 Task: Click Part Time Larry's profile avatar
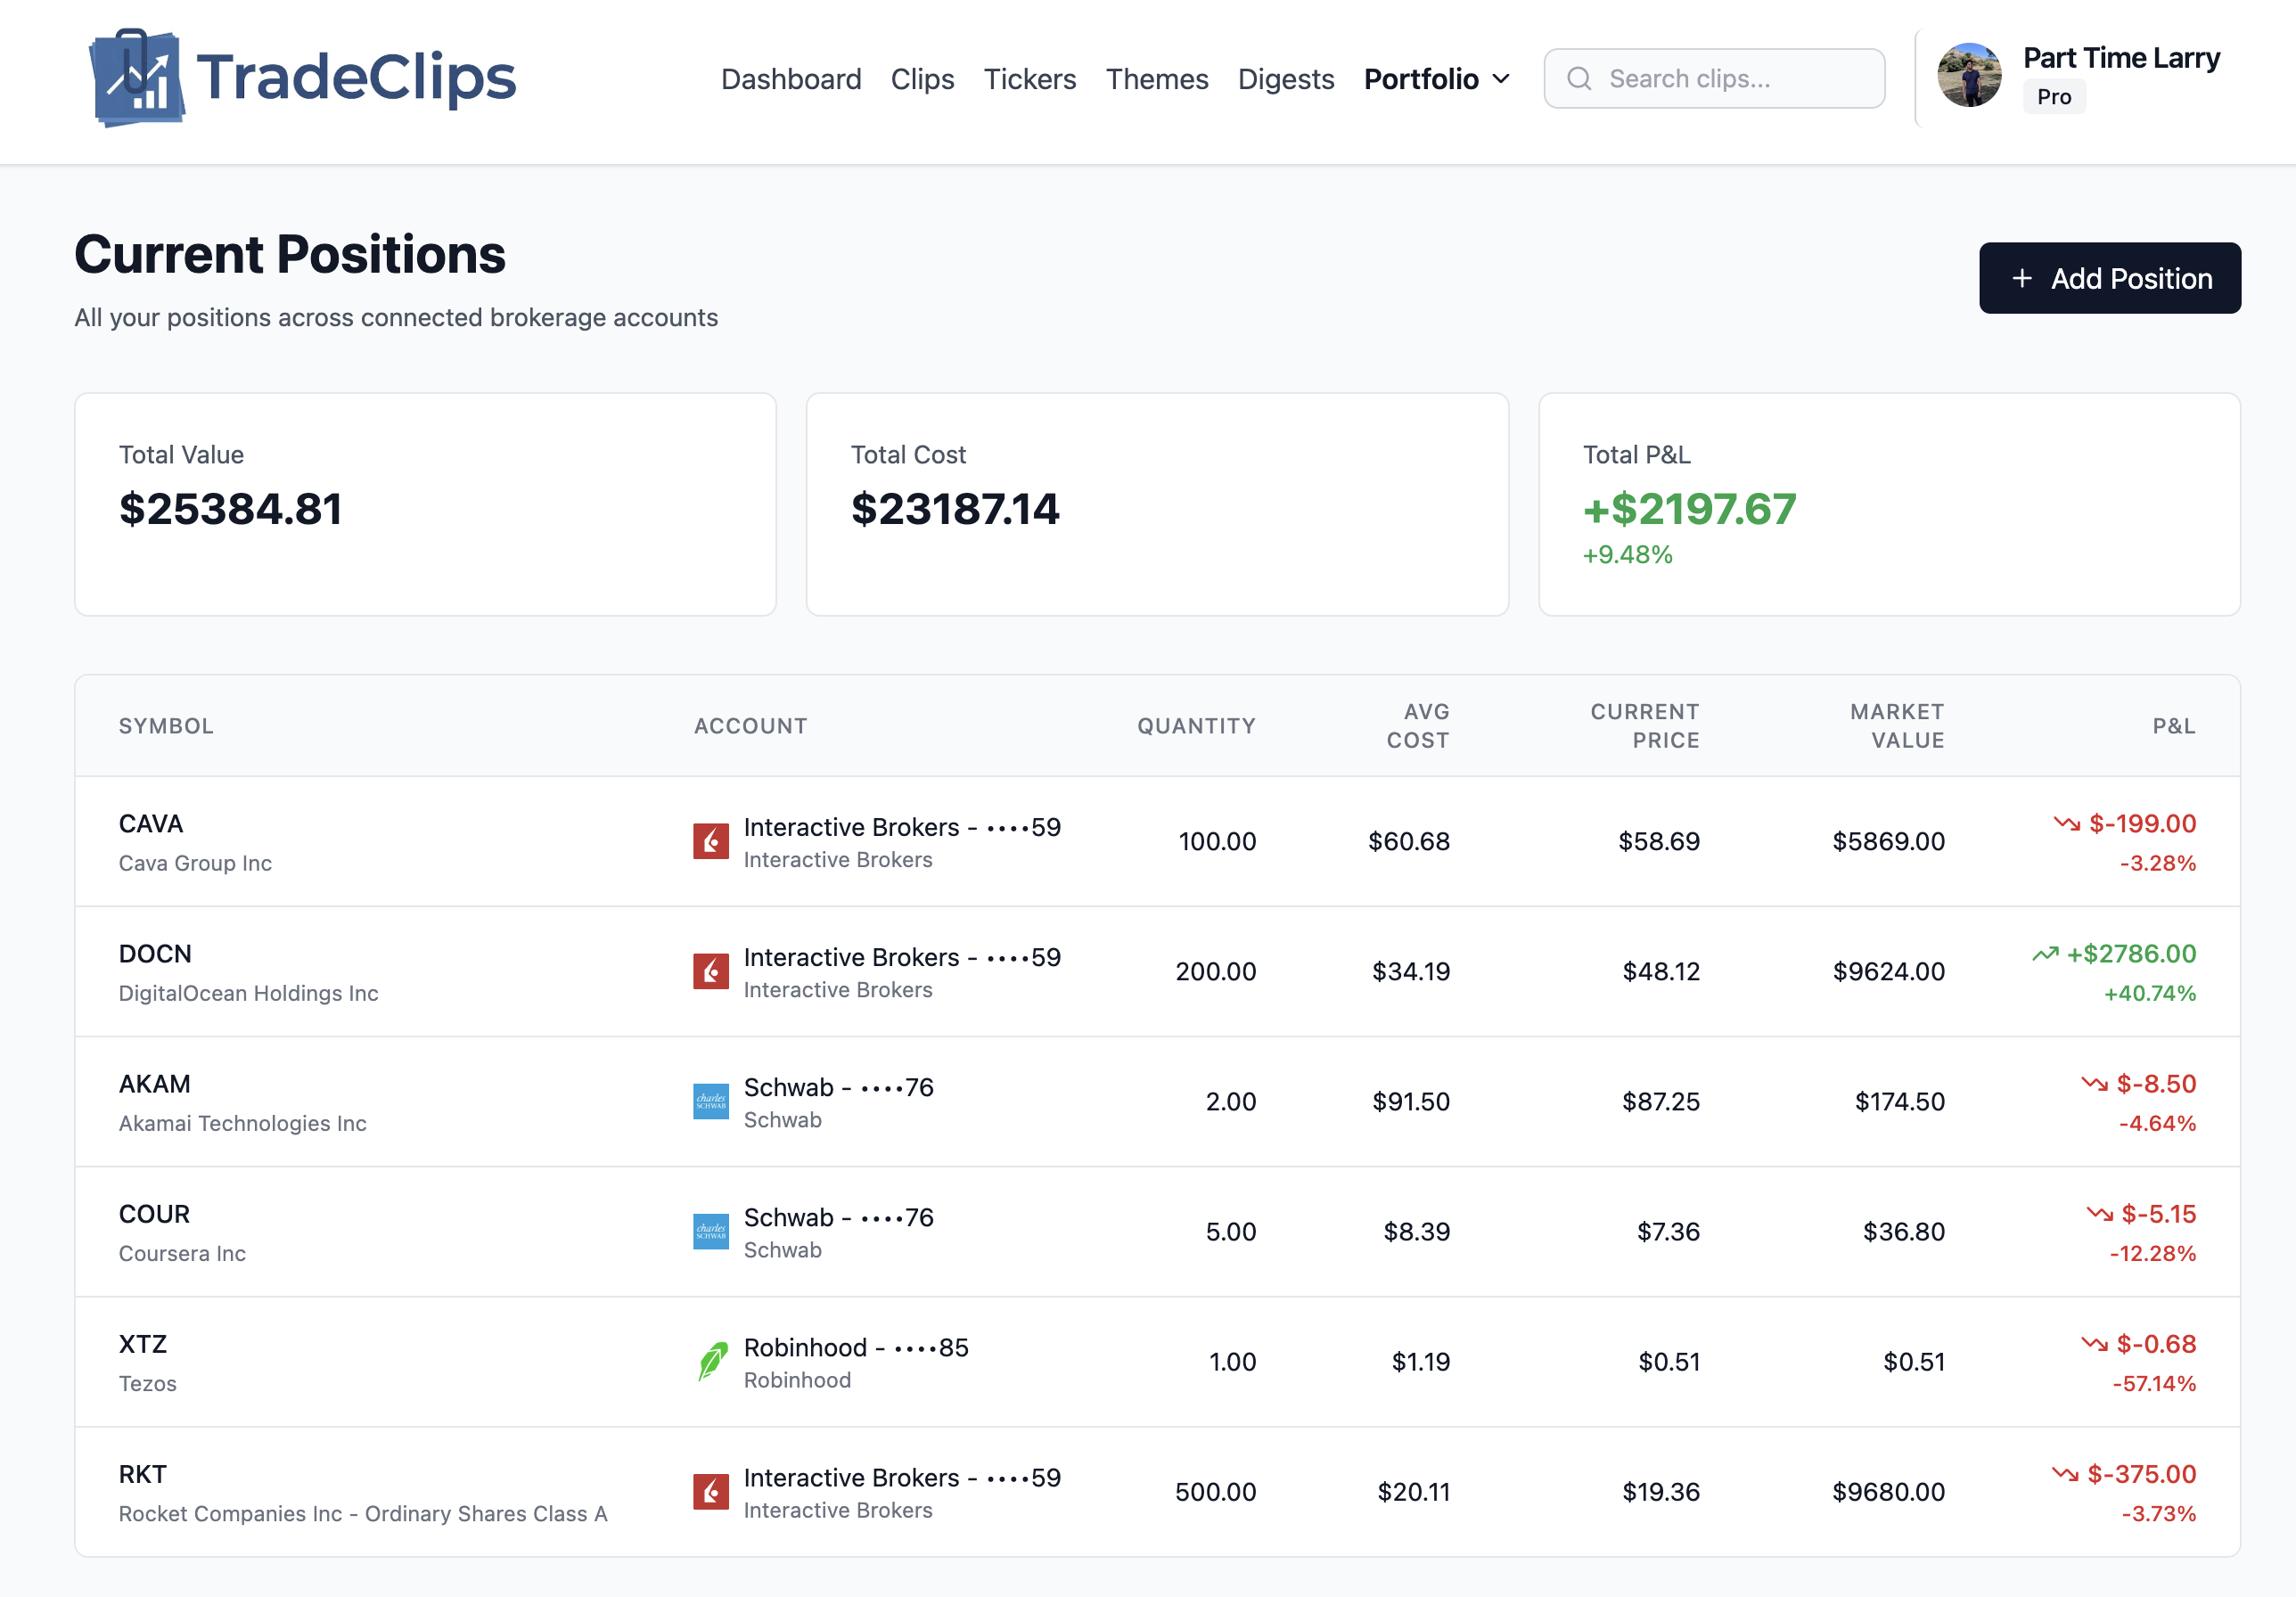click(1968, 75)
